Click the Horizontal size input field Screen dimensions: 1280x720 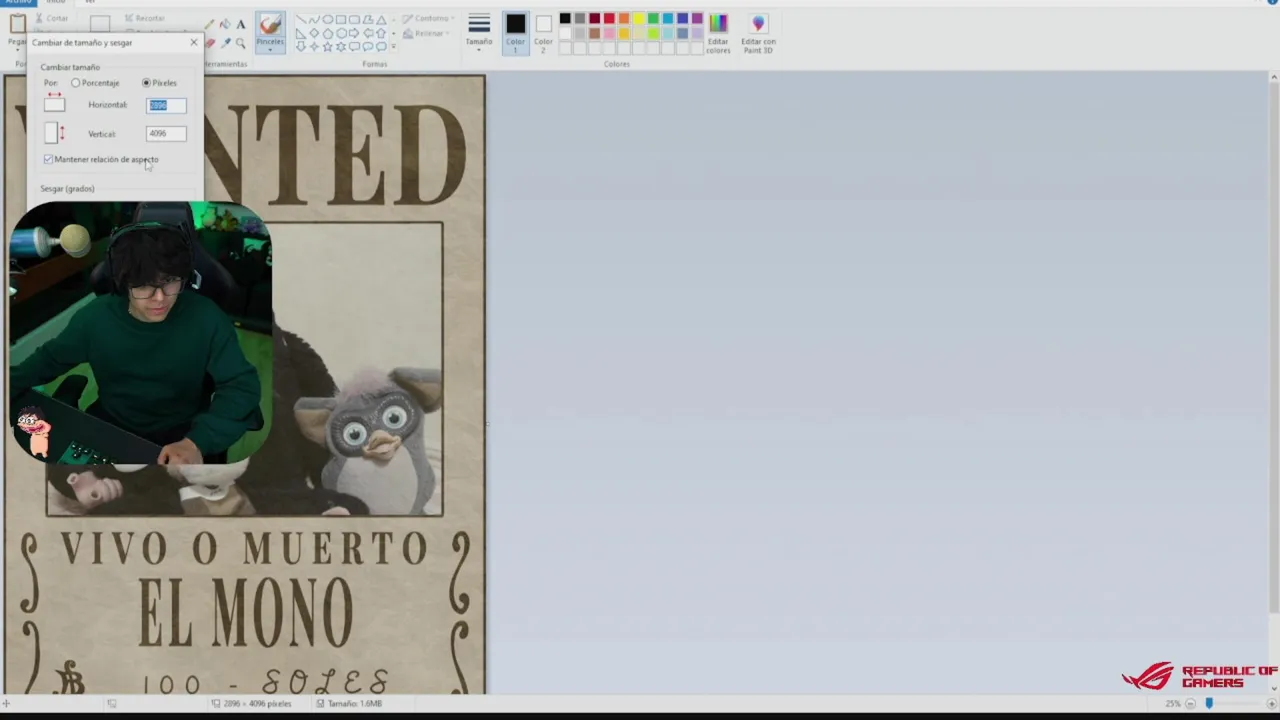point(166,105)
